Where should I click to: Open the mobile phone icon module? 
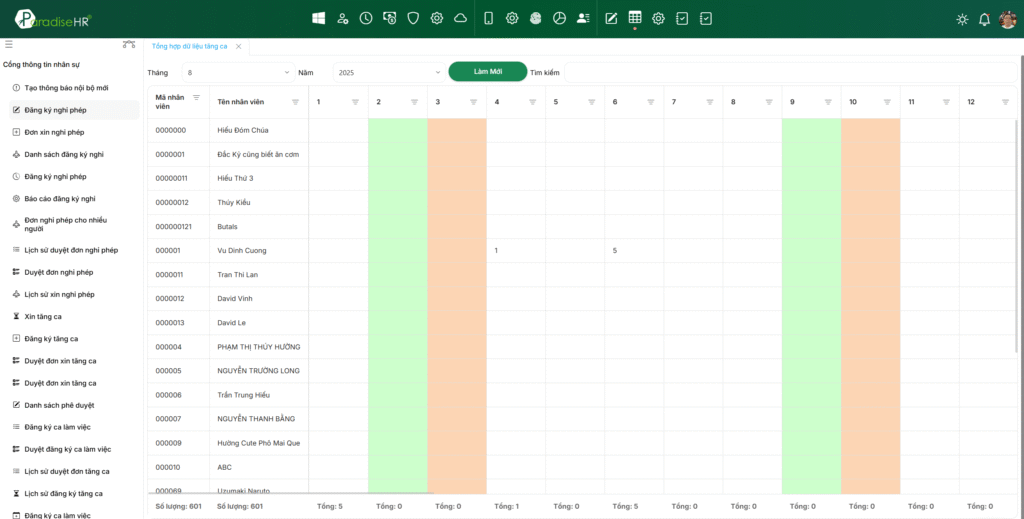click(x=488, y=18)
